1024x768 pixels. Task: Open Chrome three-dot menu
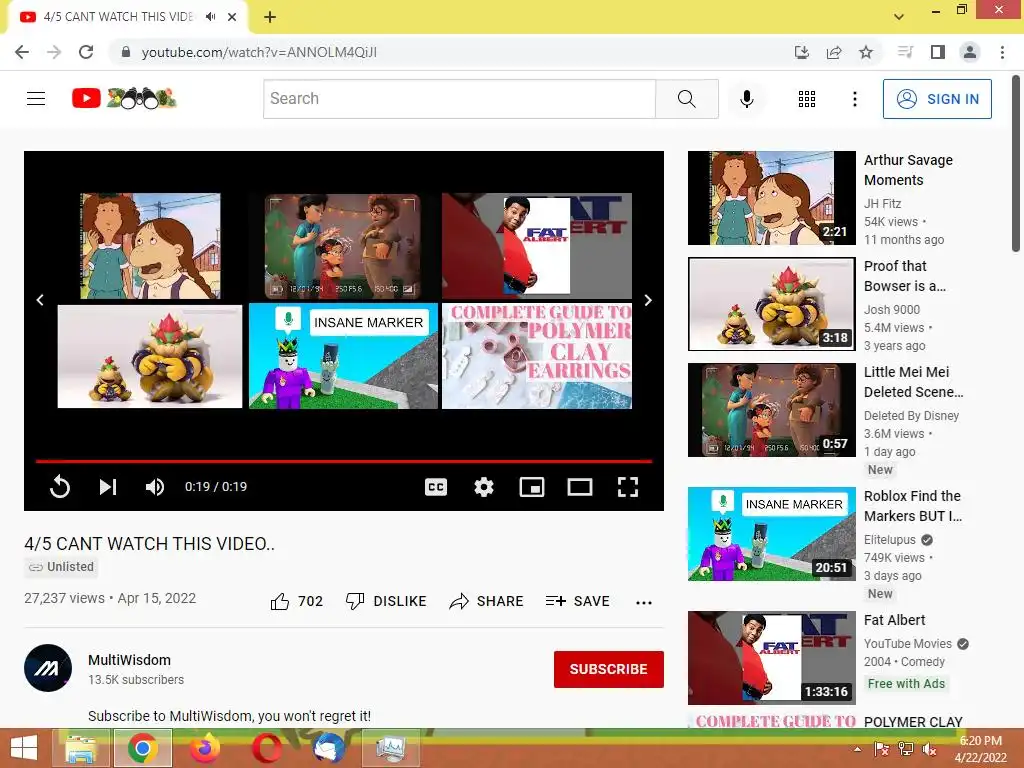pyautogui.click(x=1002, y=52)
